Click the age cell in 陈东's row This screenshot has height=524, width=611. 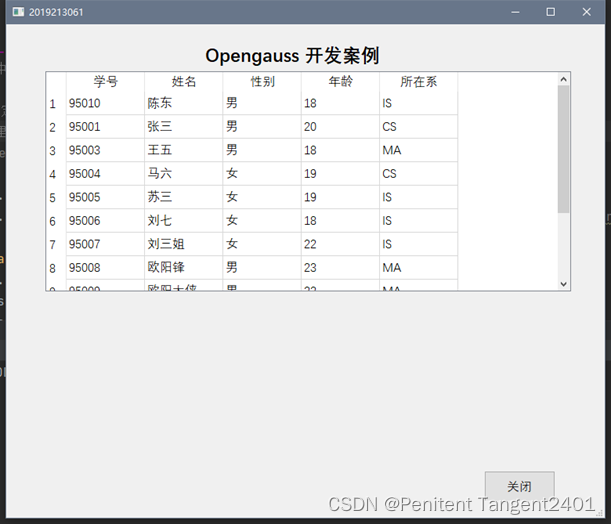(340, 103)
